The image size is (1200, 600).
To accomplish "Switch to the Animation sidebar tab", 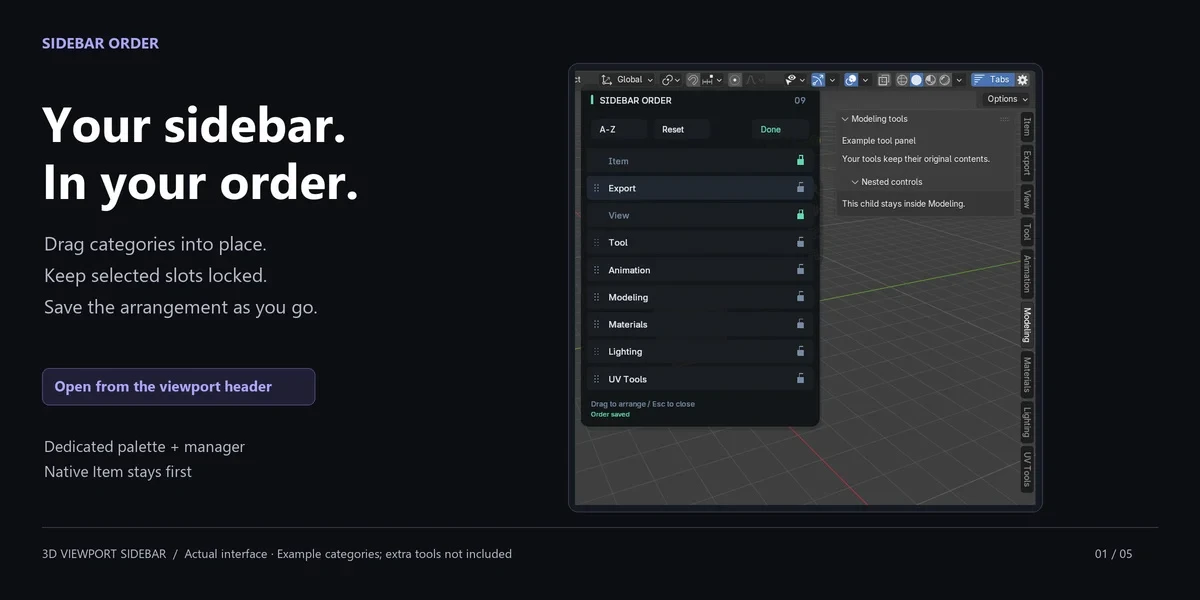I will [x=1026, y=274].
